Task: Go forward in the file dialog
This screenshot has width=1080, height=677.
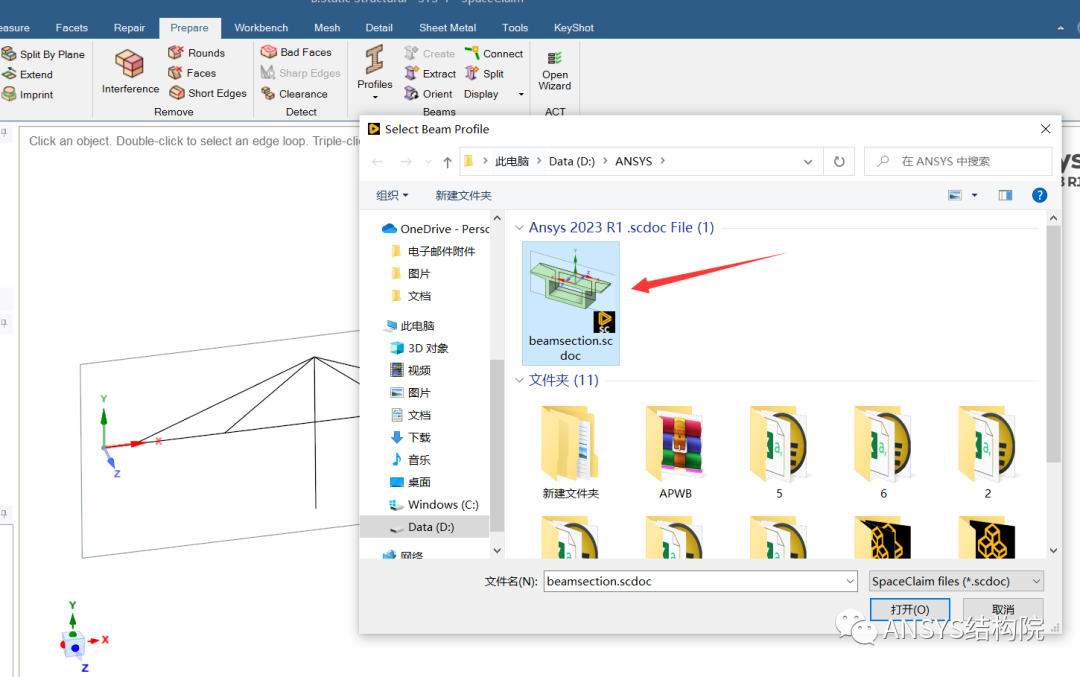Action: tap(406, 161)
